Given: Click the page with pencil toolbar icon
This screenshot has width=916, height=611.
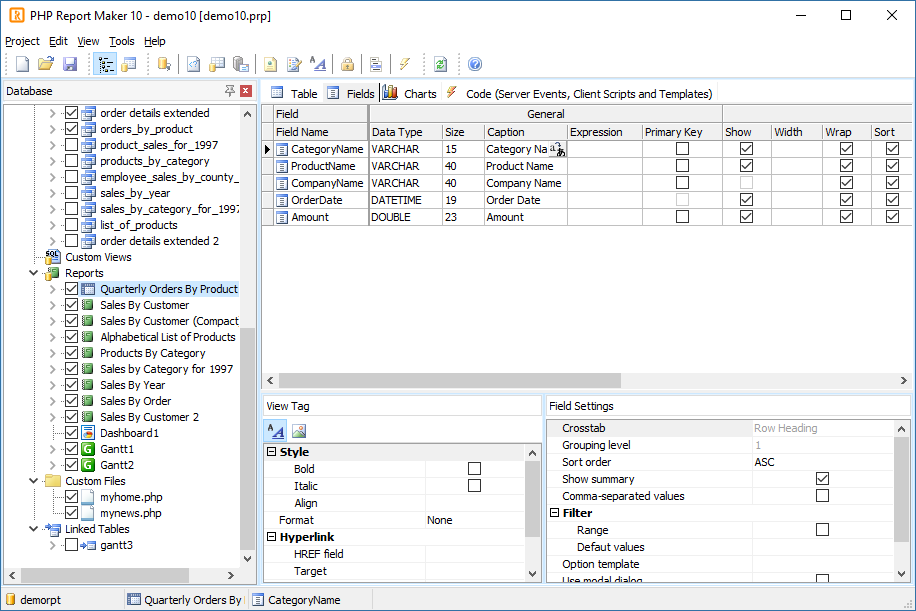Looking at the screenshot, I should coord(294,64).
